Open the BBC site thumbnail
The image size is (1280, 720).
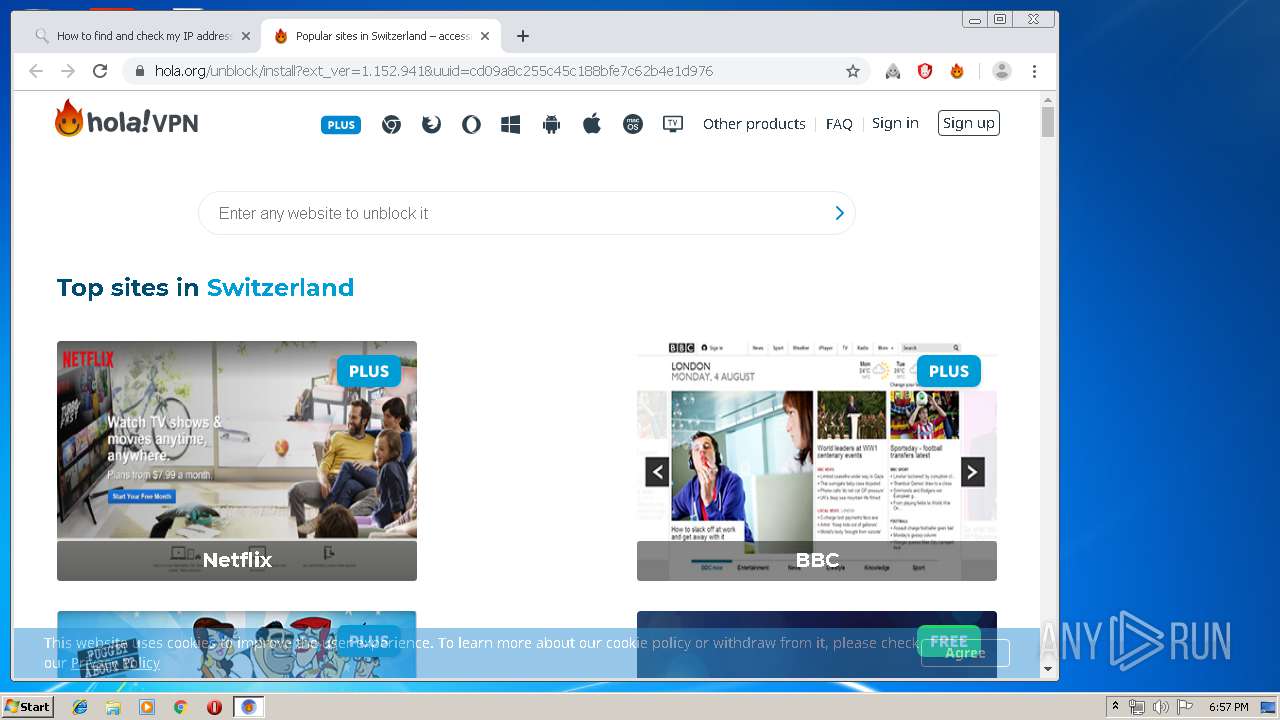point(817,461)
